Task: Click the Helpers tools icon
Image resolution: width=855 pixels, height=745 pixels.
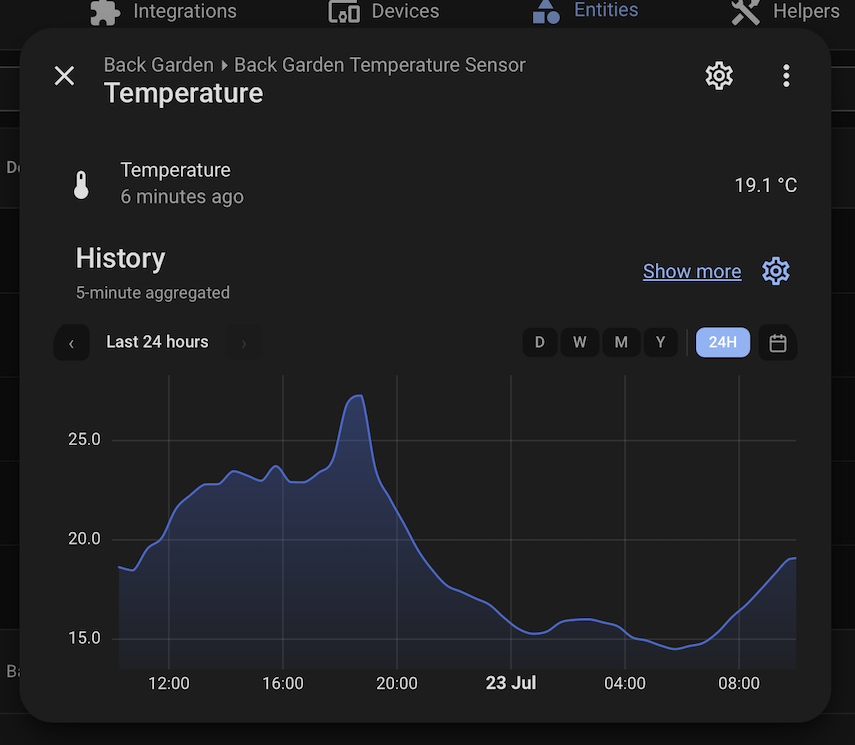Action: (745, 11)
